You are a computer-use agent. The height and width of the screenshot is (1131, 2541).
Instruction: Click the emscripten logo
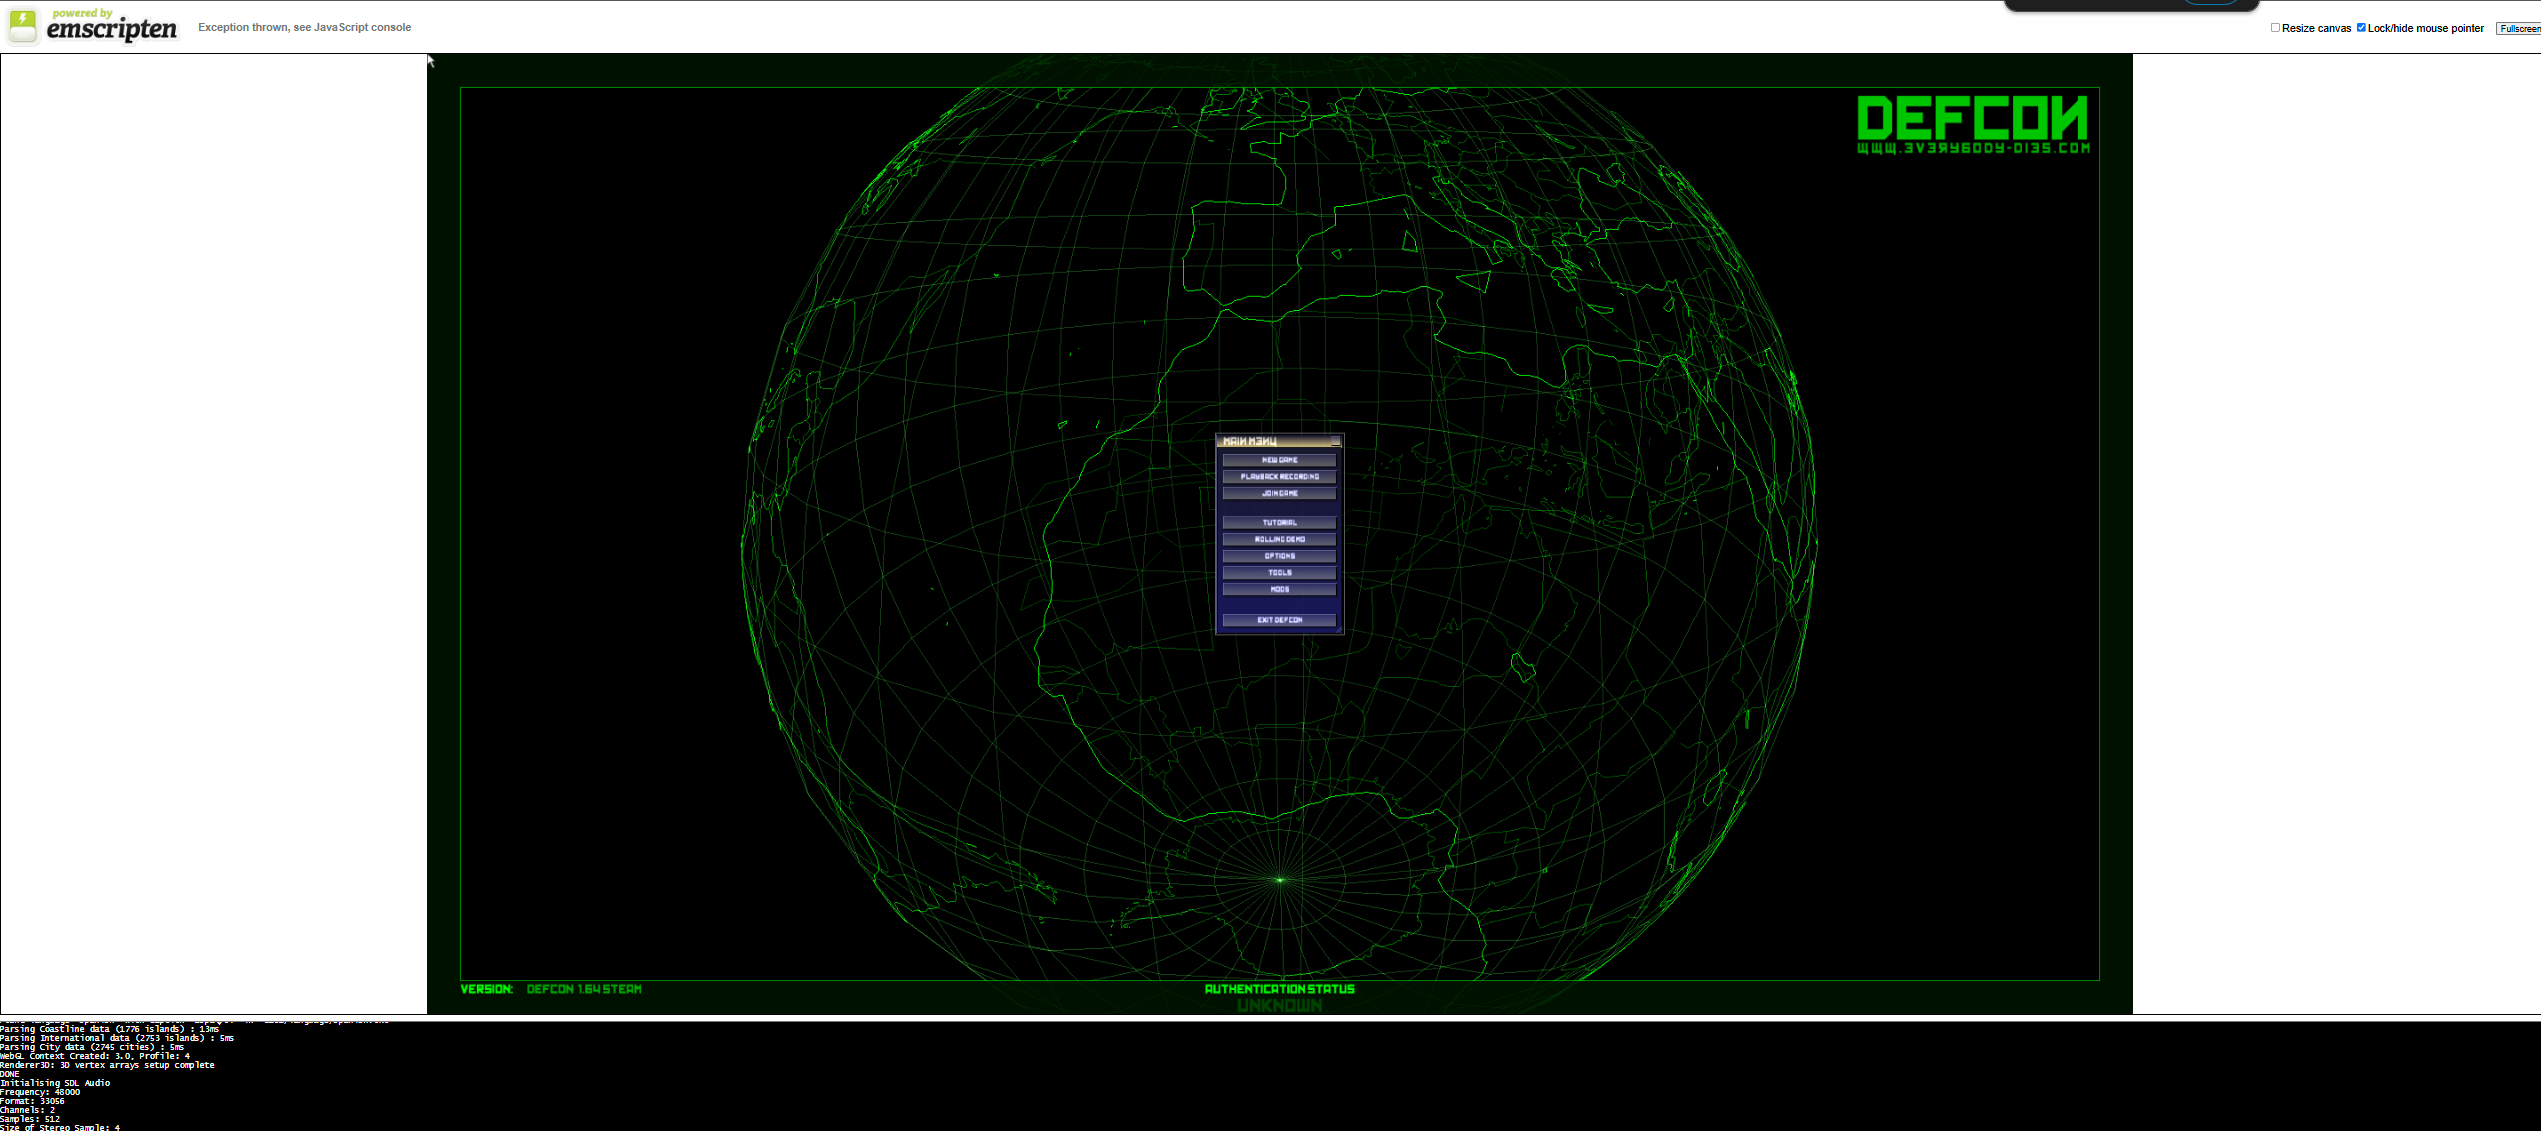(x=92, y=26)
